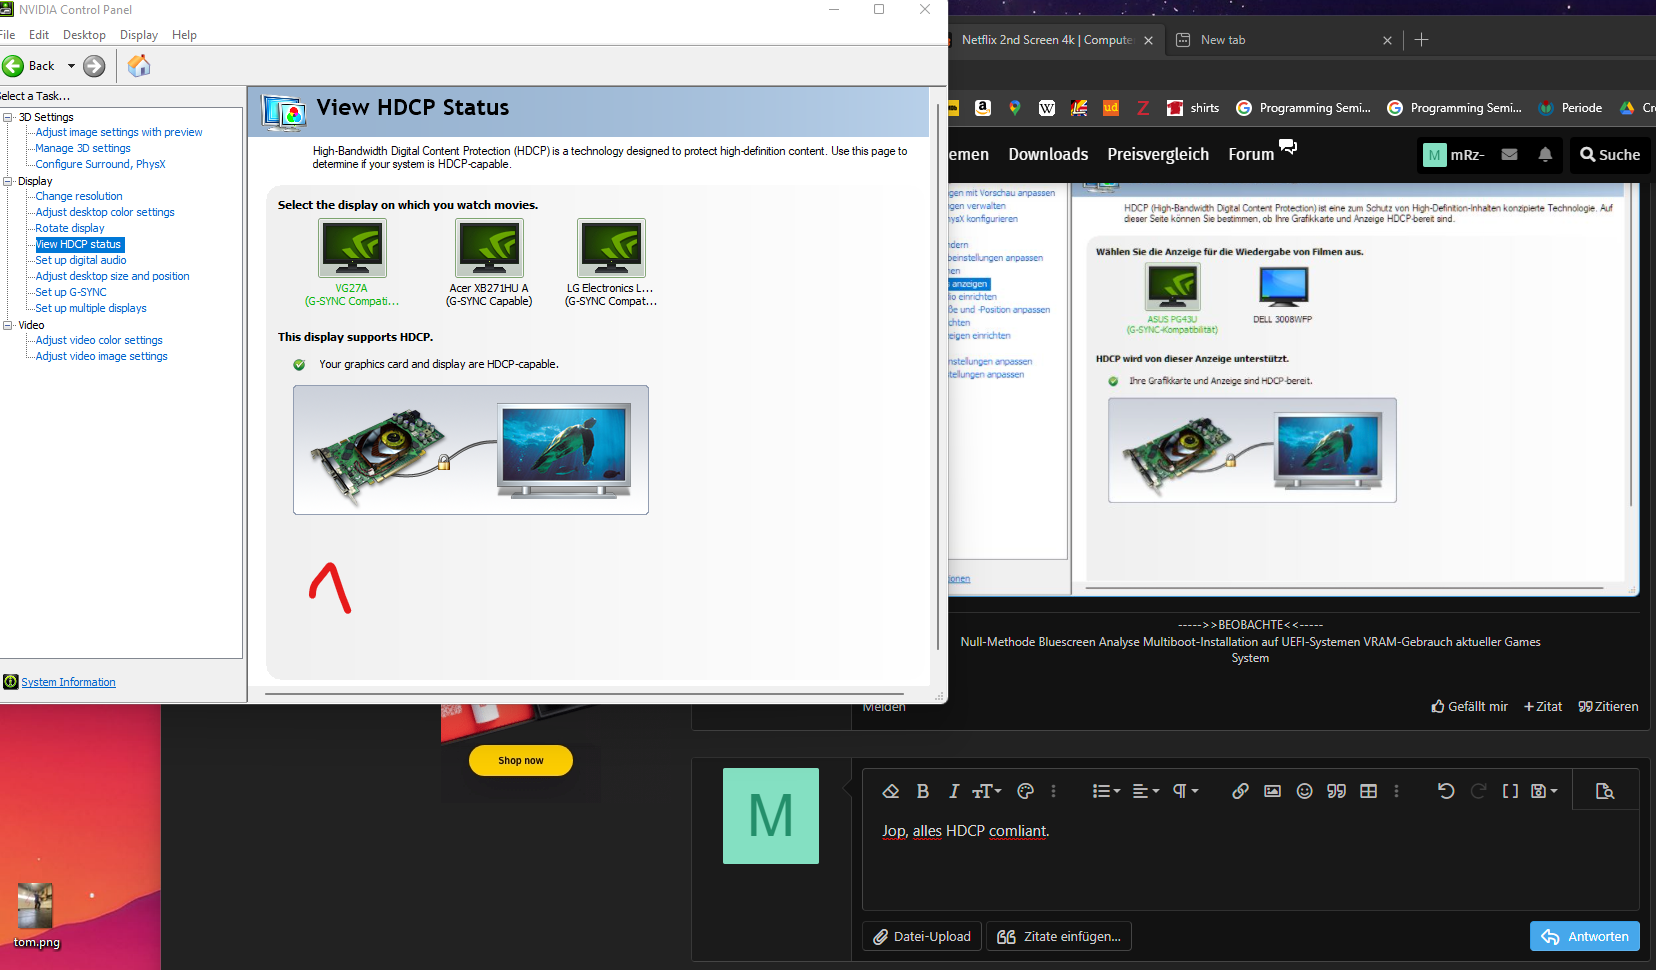Collapse the 3D Settings tree node

click(x=8, y=117)
